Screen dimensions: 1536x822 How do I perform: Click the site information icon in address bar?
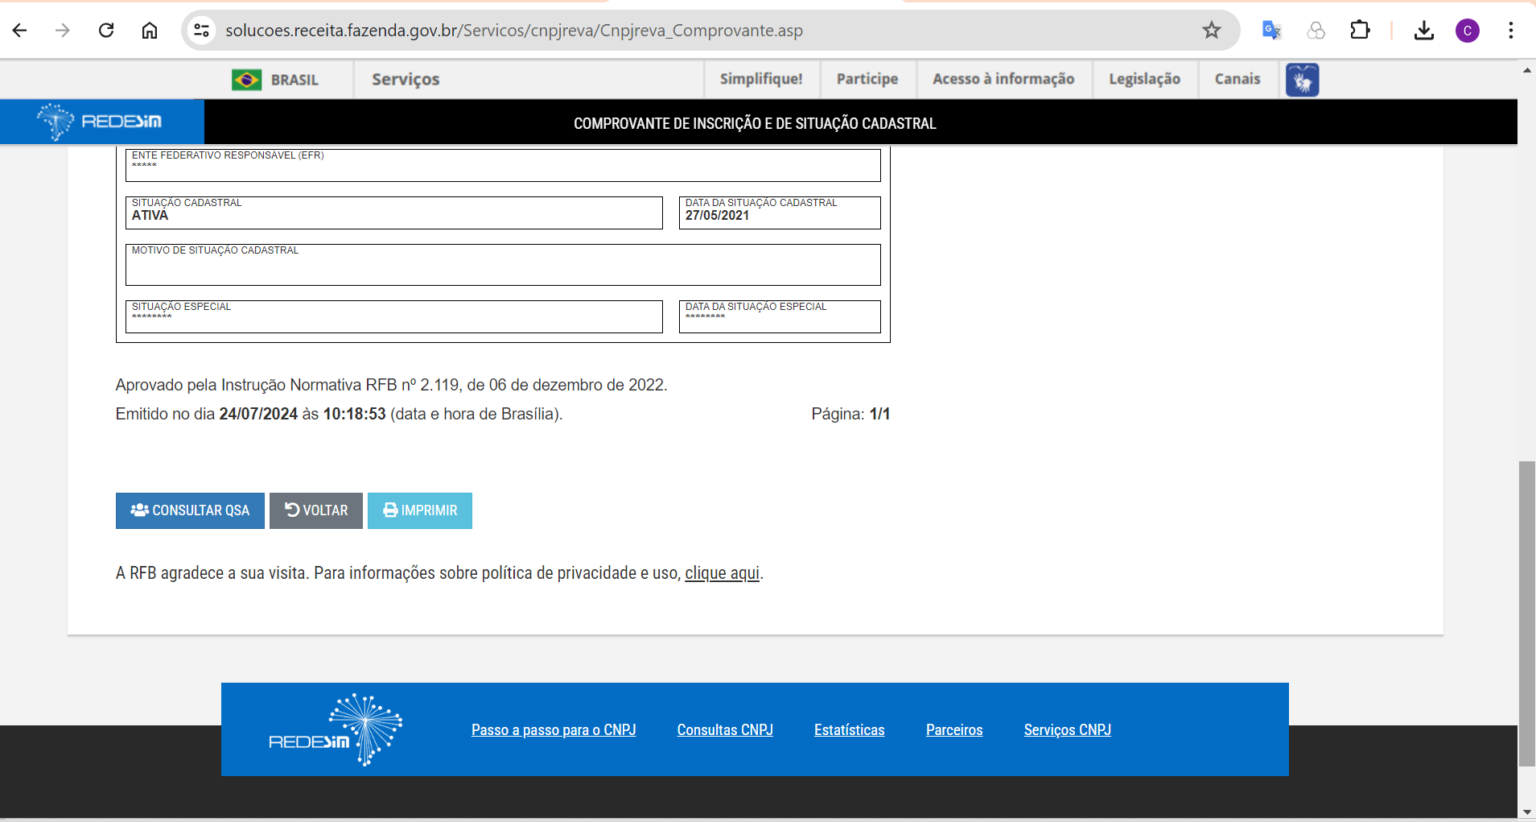[202, 30]
